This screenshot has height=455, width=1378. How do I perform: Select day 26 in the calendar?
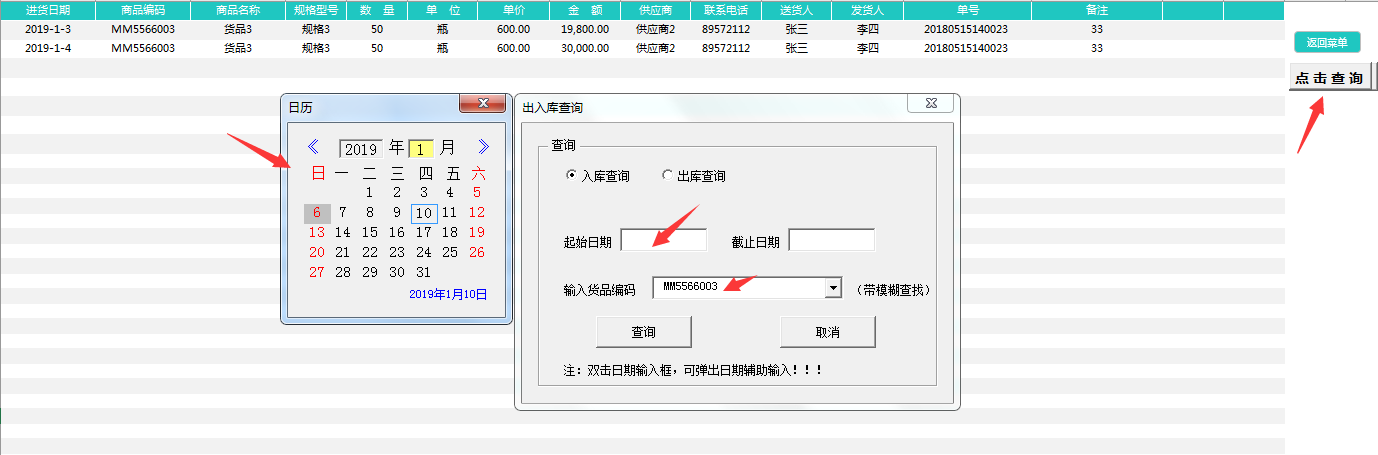[477, 252]
